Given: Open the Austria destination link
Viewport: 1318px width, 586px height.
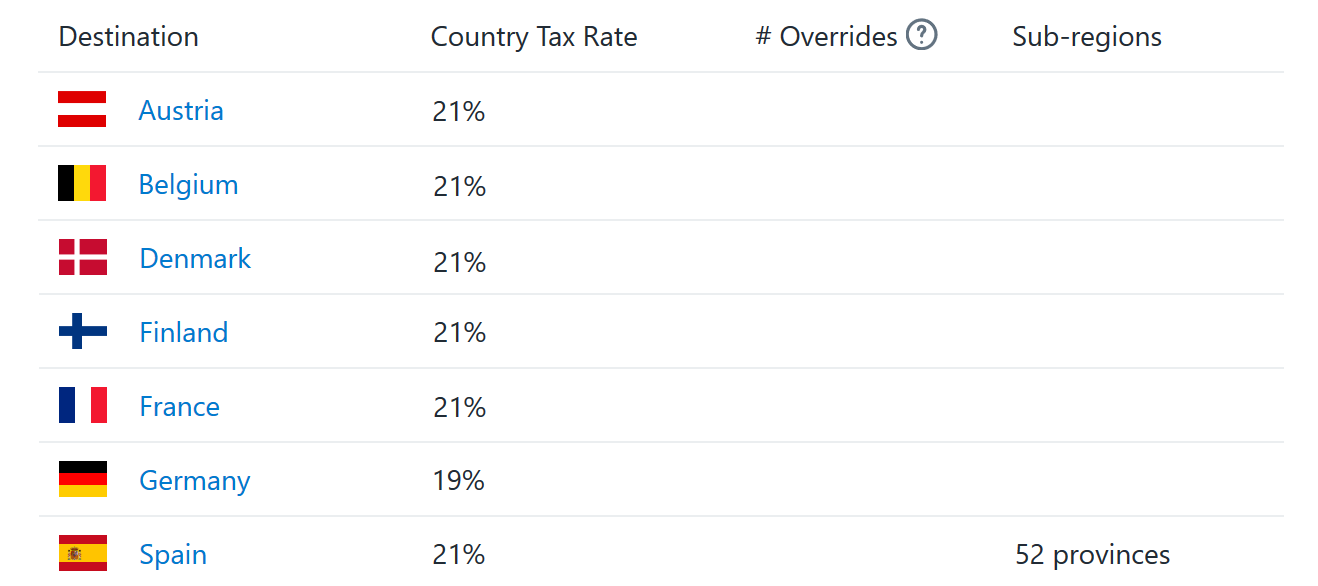Looking at the screenshot, I should point(181,110).
